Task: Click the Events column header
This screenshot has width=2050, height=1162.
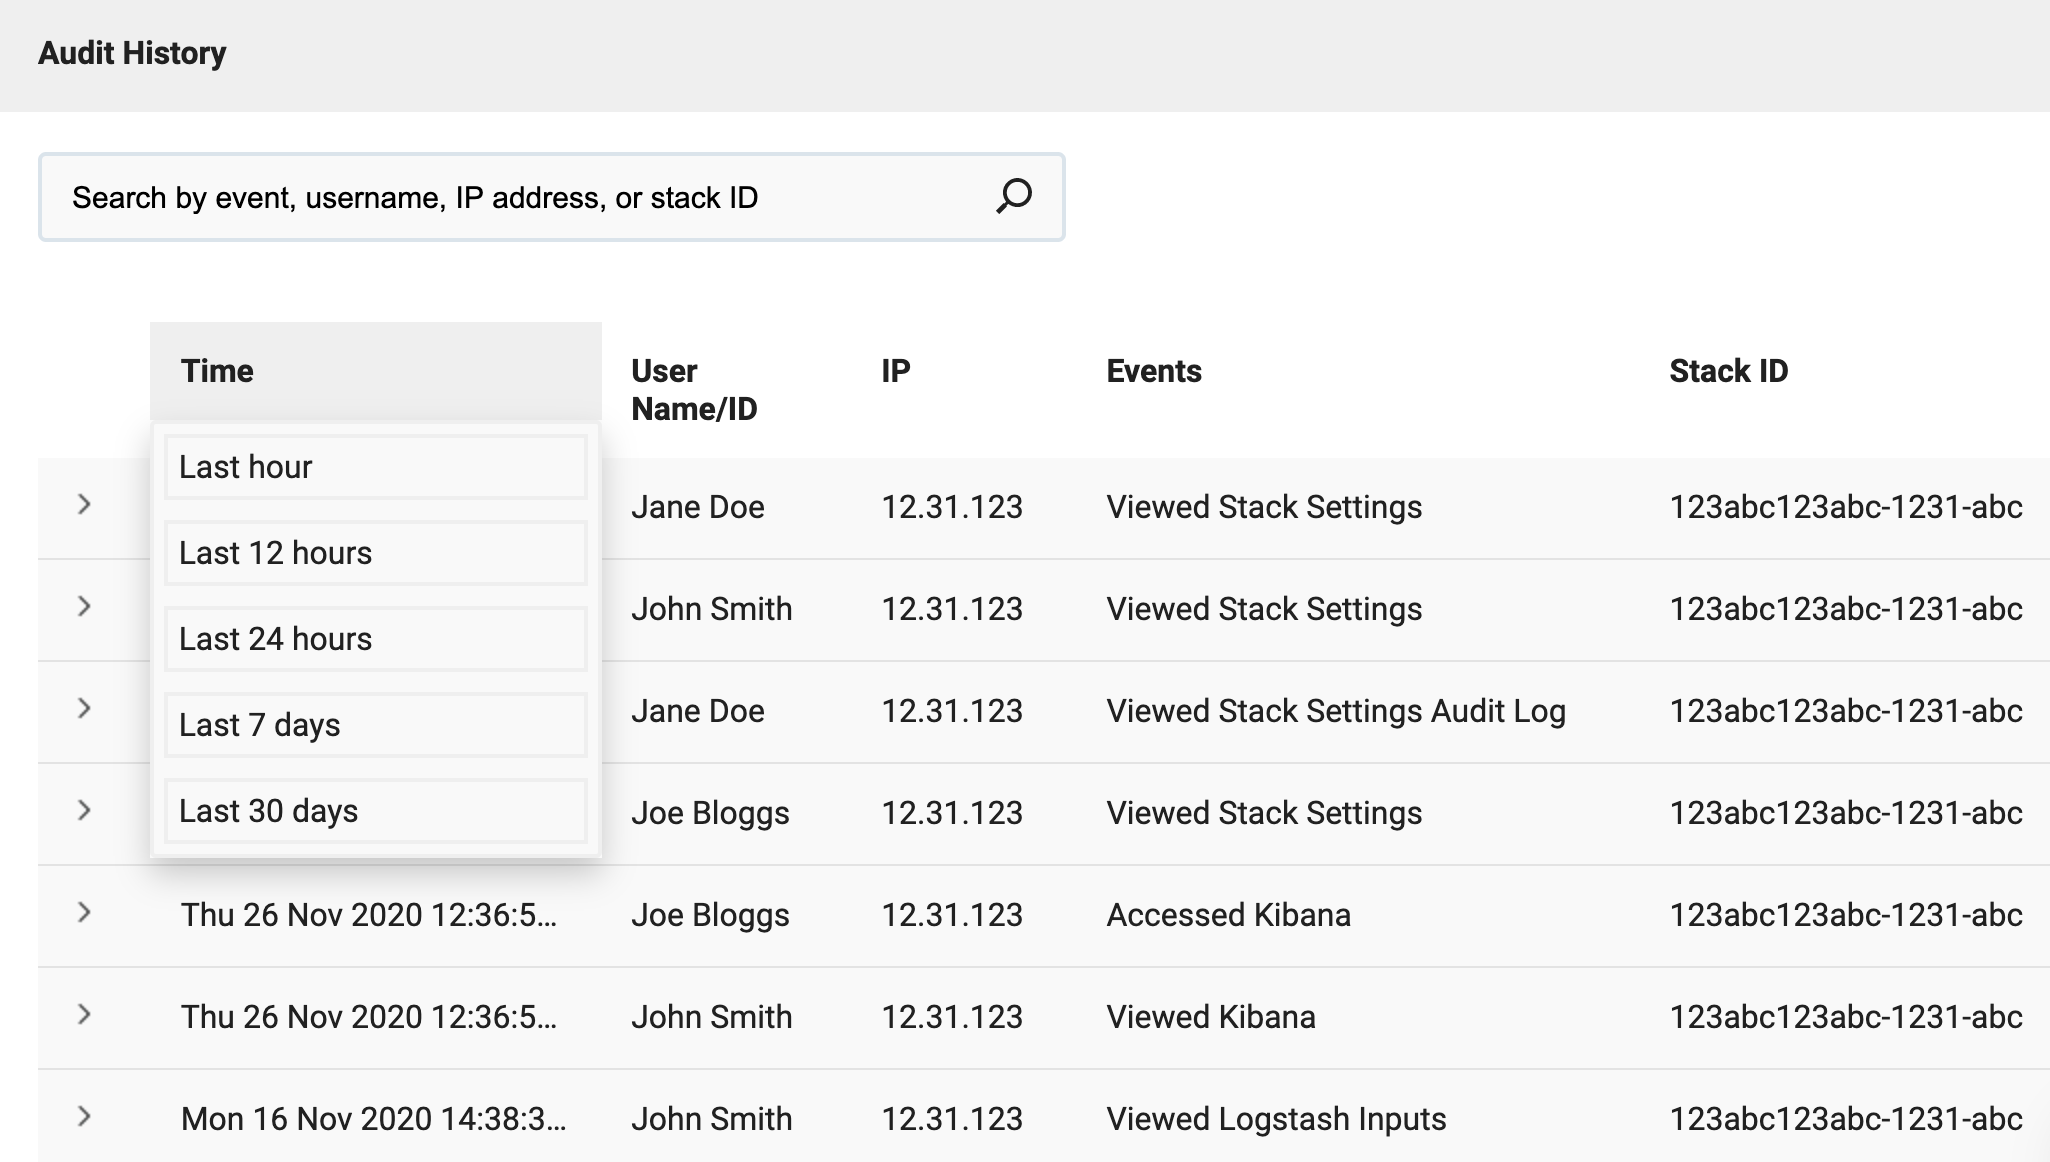Action: [x=1153, y=371]
